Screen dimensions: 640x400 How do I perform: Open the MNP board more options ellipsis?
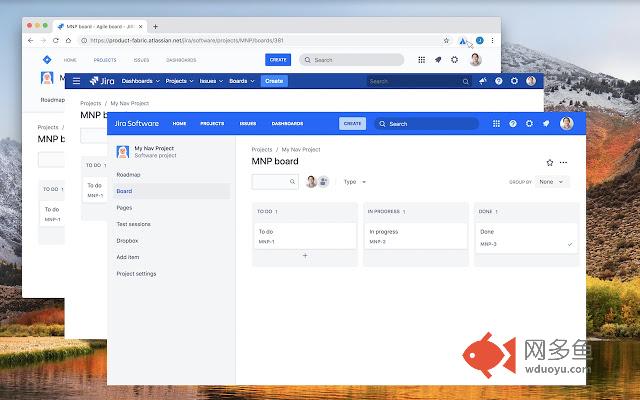pos(564,162)
